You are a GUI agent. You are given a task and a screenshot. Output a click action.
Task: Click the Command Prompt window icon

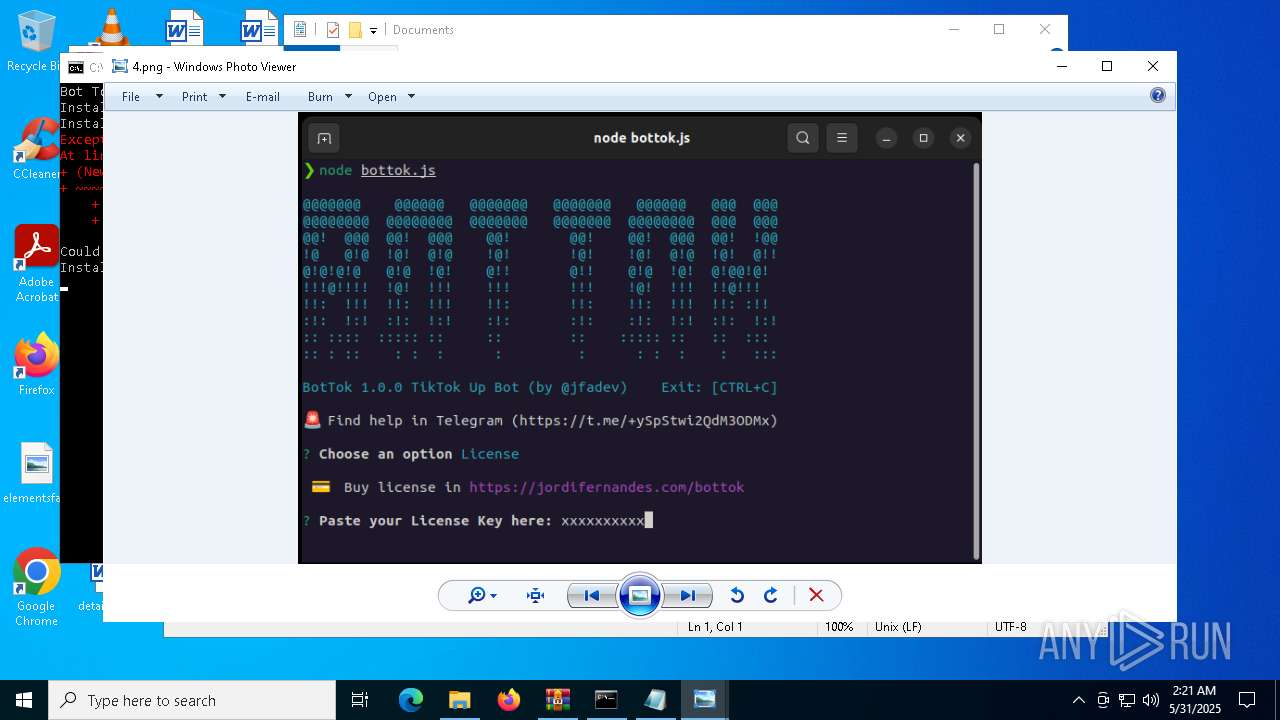(x=76, y=67)
